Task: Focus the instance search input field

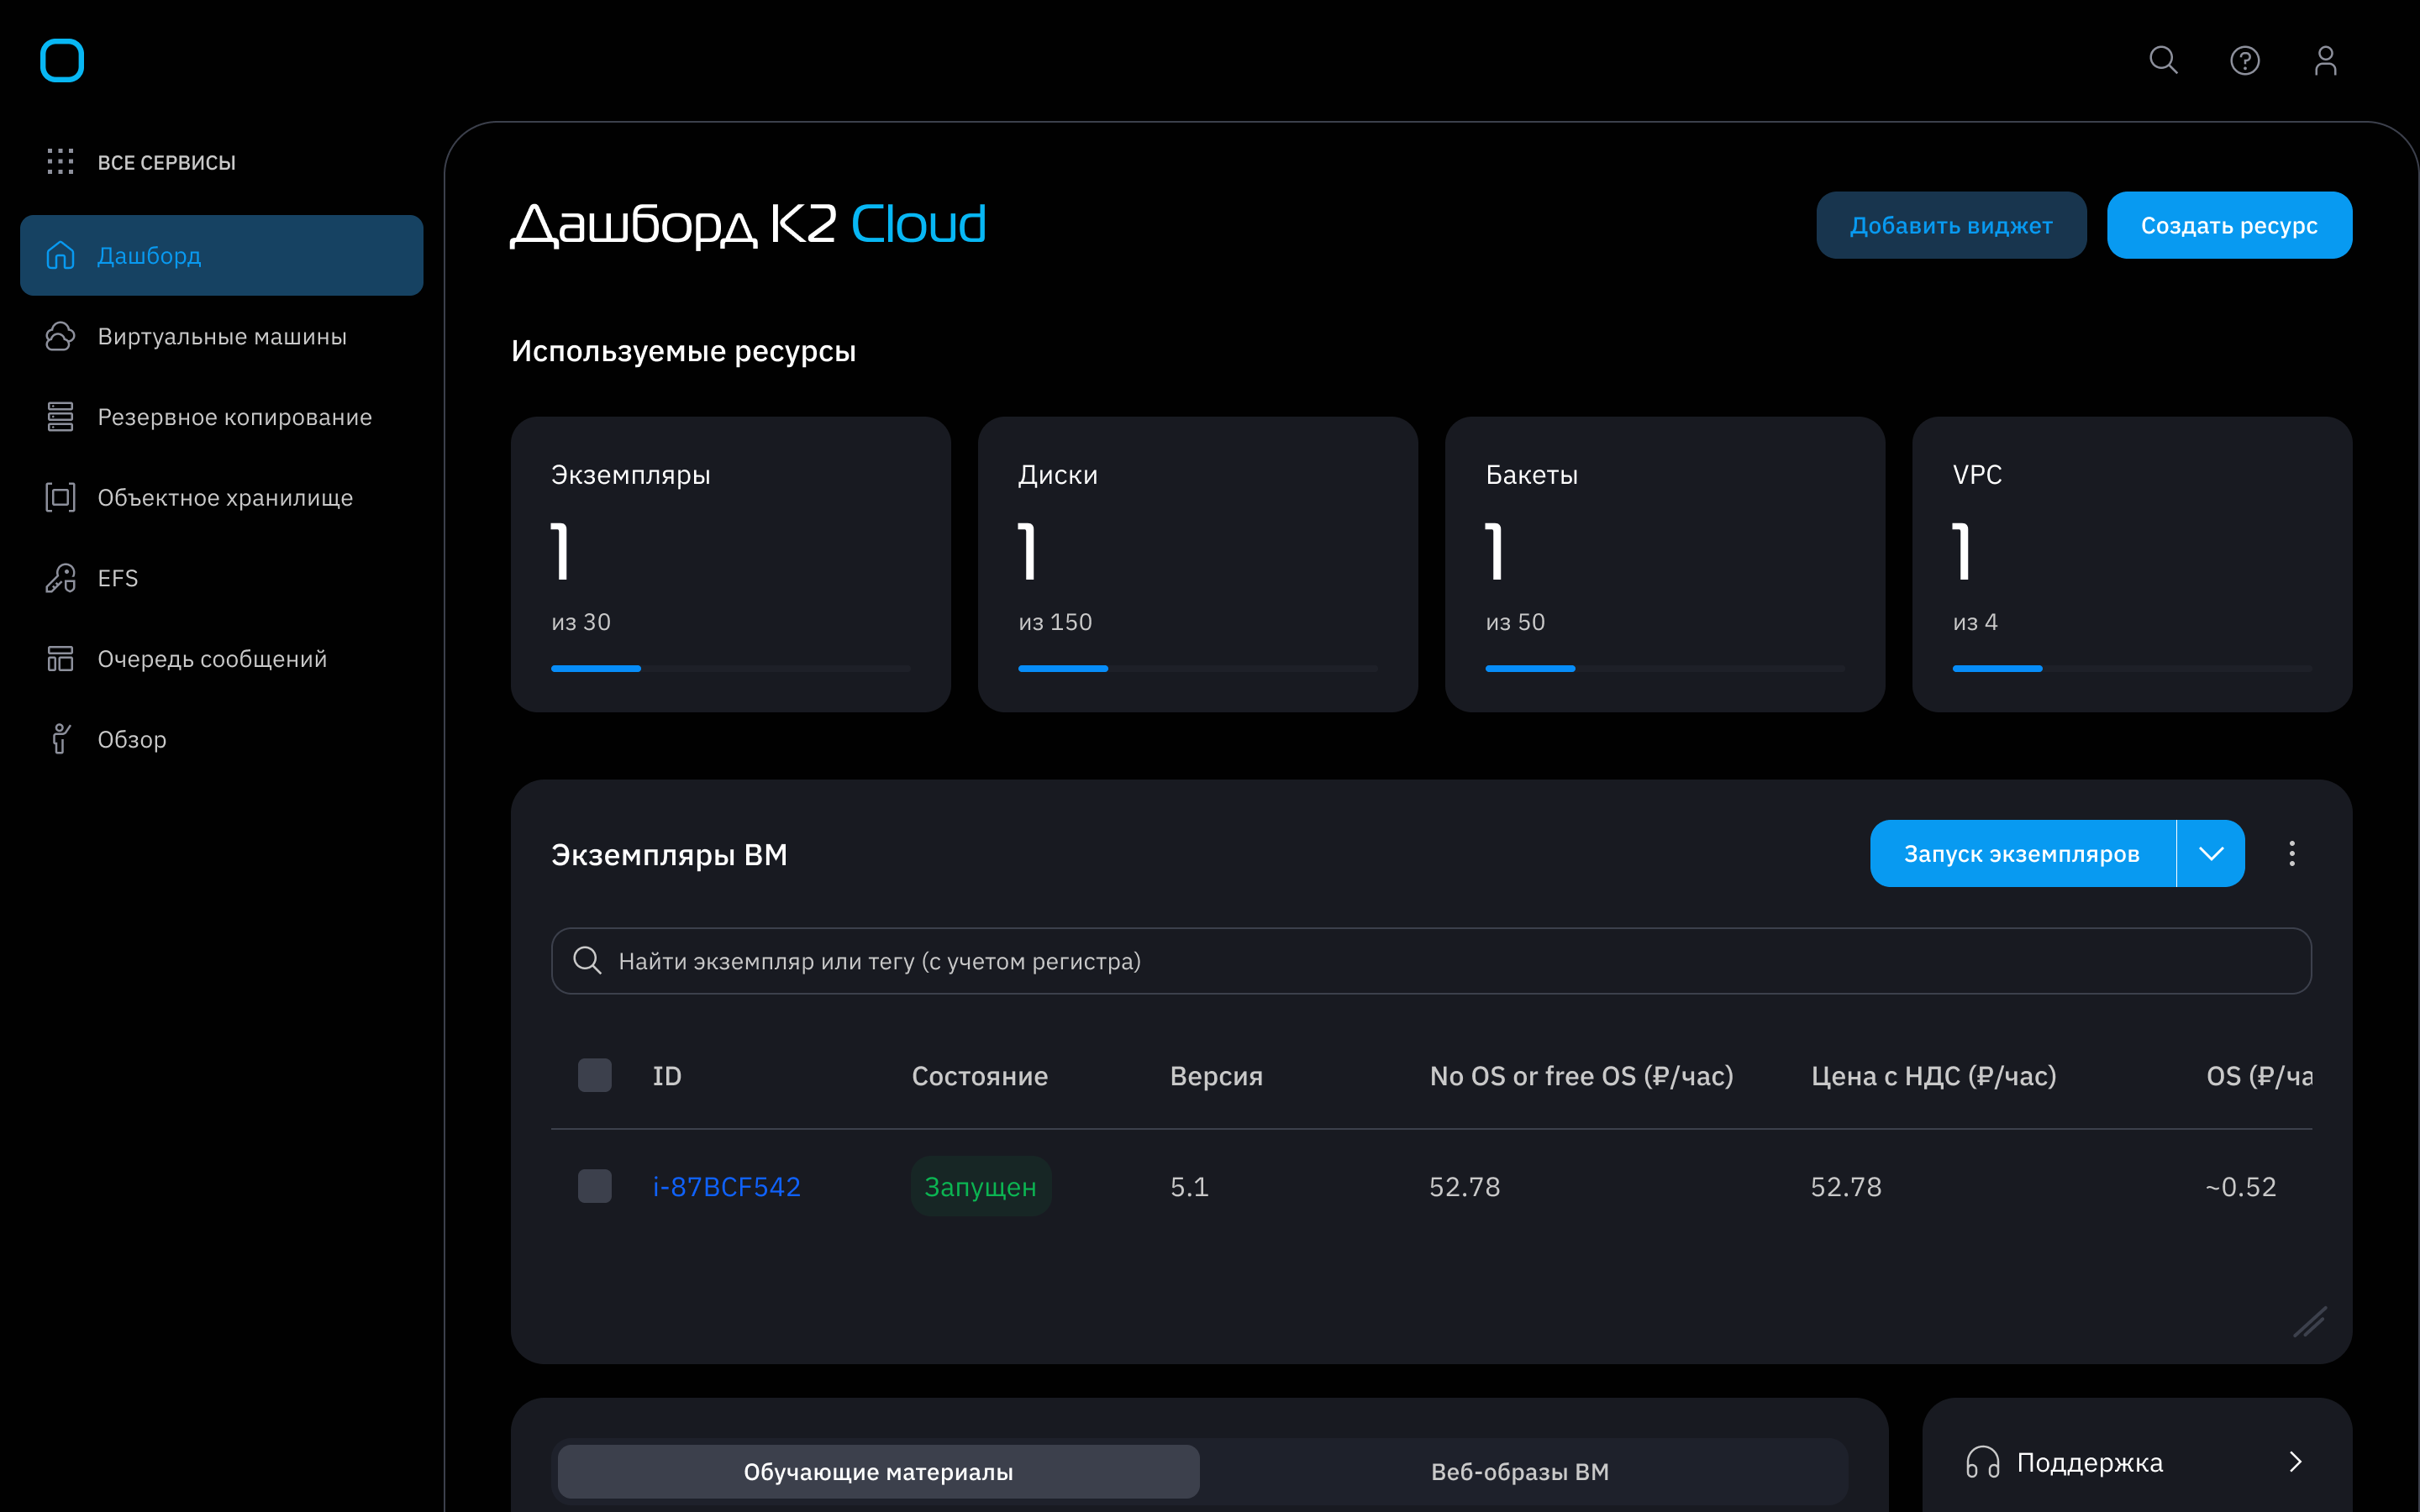Action: point(1431,961)
